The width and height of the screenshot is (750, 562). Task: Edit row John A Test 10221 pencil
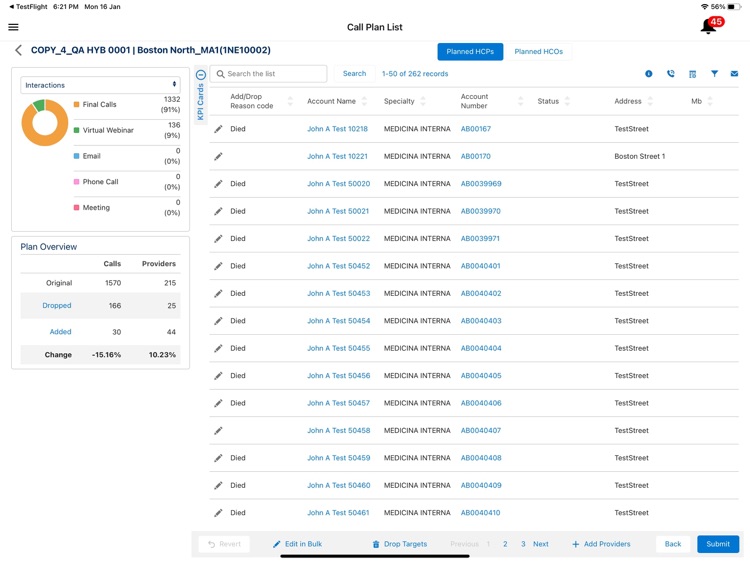pyautogui.click(x=218, y=156)
